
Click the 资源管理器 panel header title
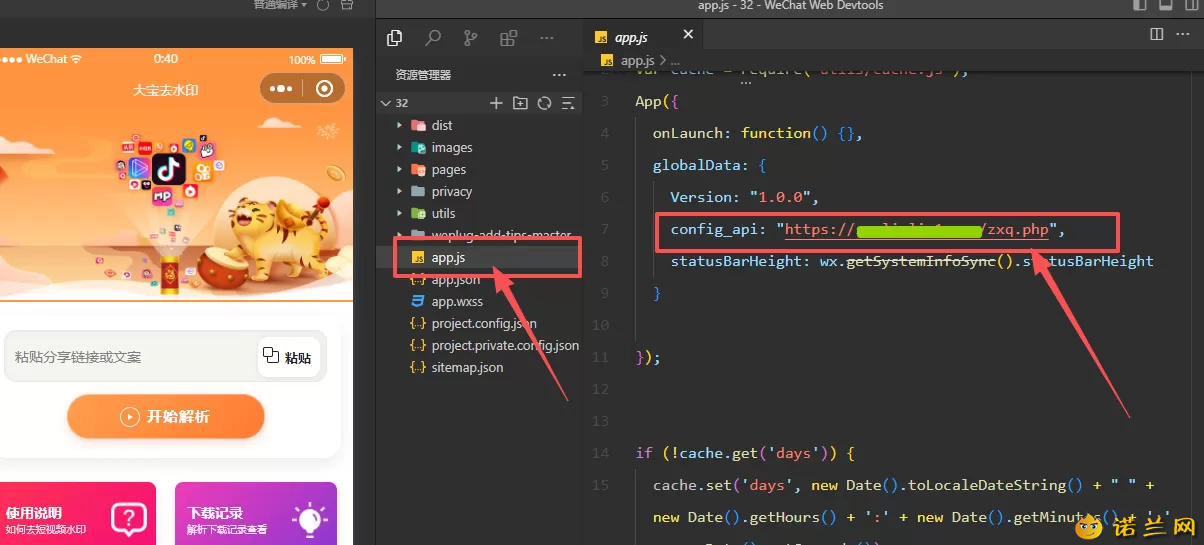pos(423,75)
